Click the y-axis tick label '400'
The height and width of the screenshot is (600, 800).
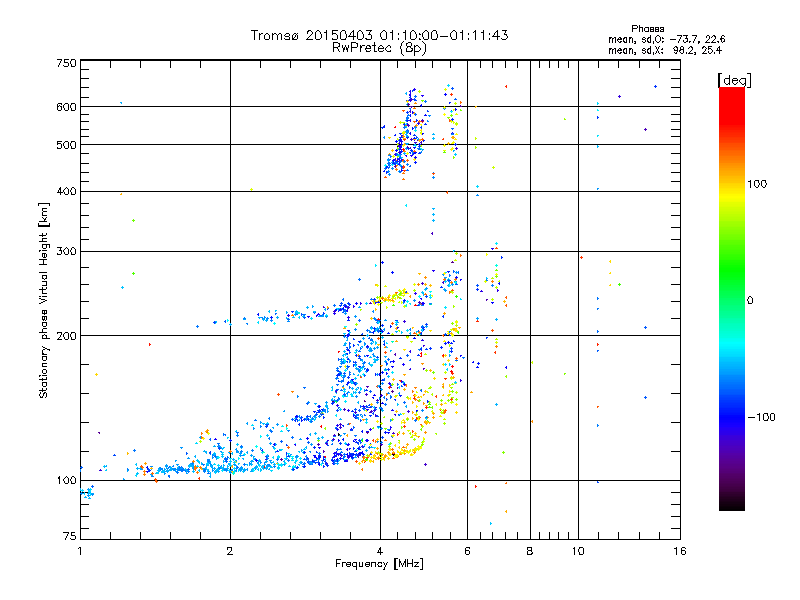[x=67, y=191]
